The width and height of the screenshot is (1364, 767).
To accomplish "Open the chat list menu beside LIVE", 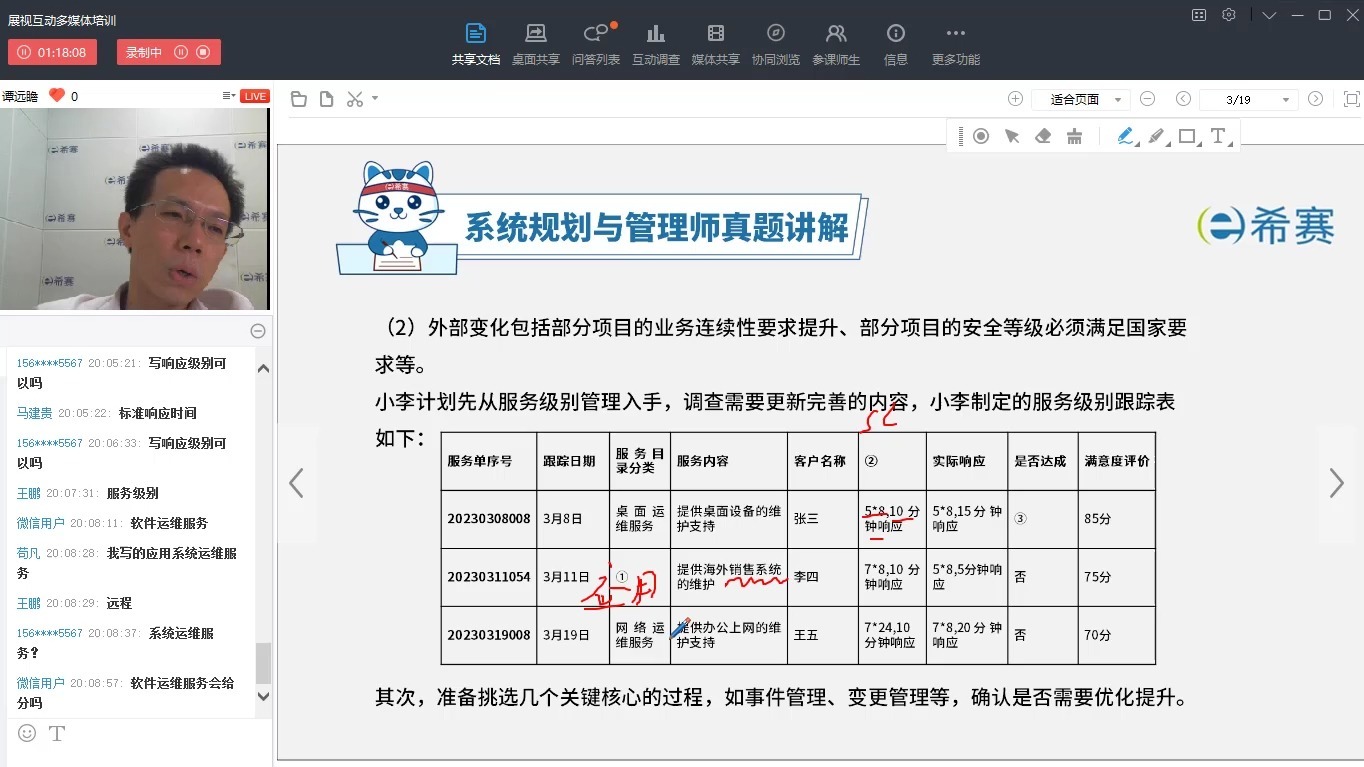I will 228,95.
